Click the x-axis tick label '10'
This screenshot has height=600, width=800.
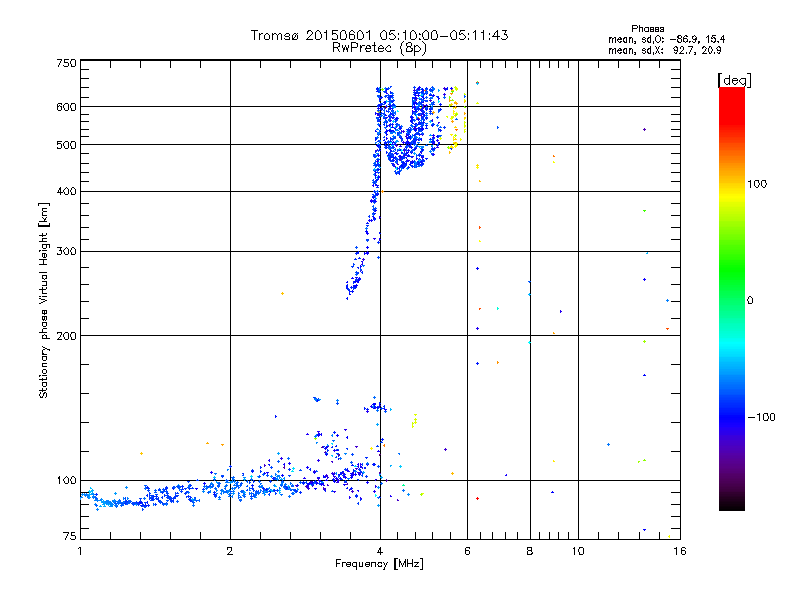[578, 551]
